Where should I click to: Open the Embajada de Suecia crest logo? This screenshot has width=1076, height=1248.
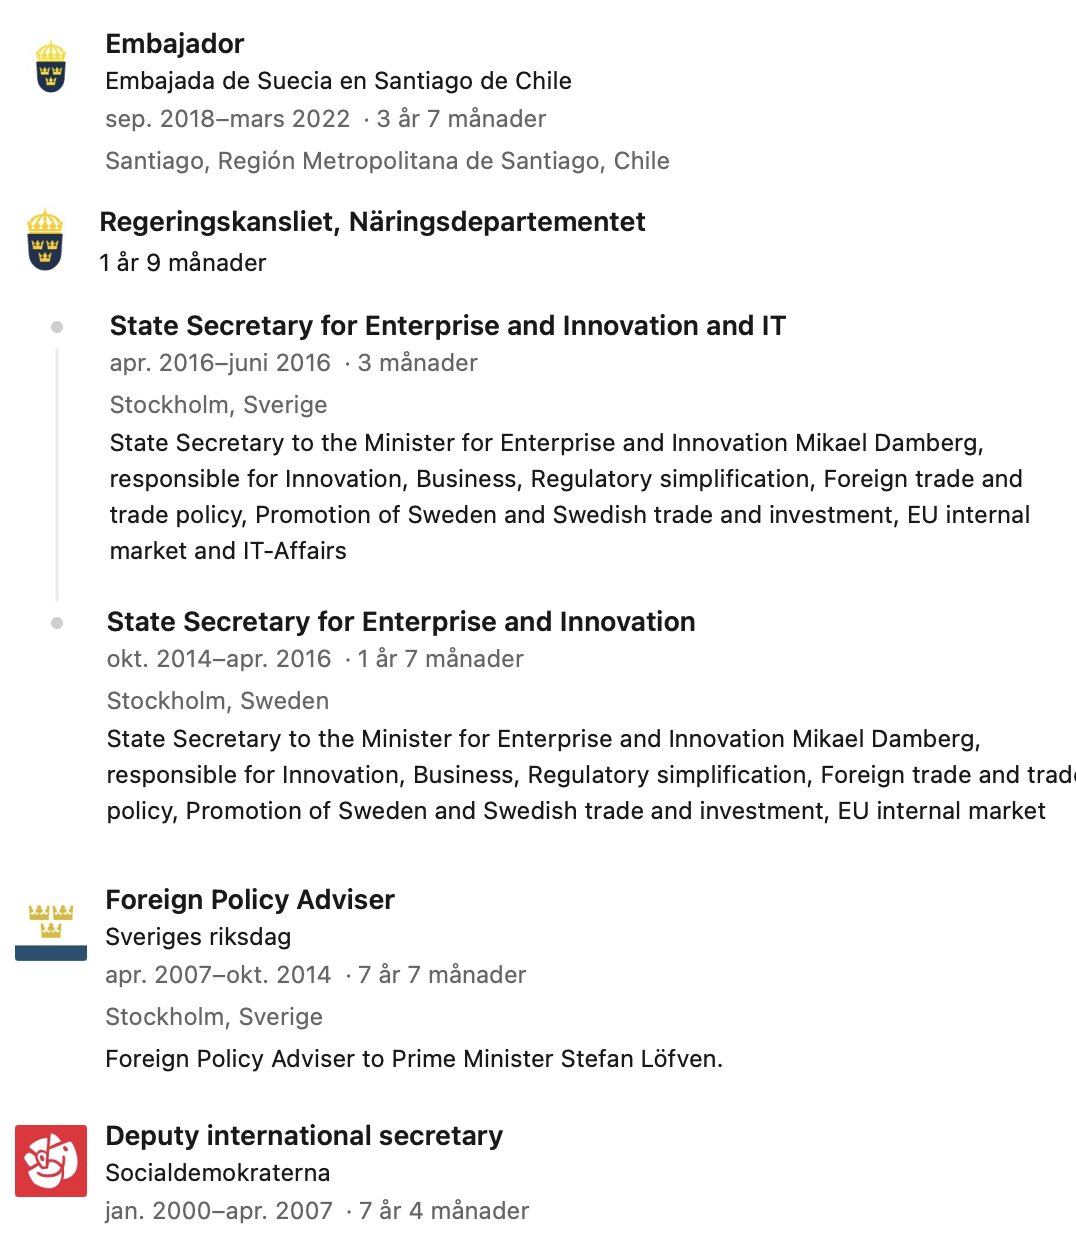[x=51, y=67]
